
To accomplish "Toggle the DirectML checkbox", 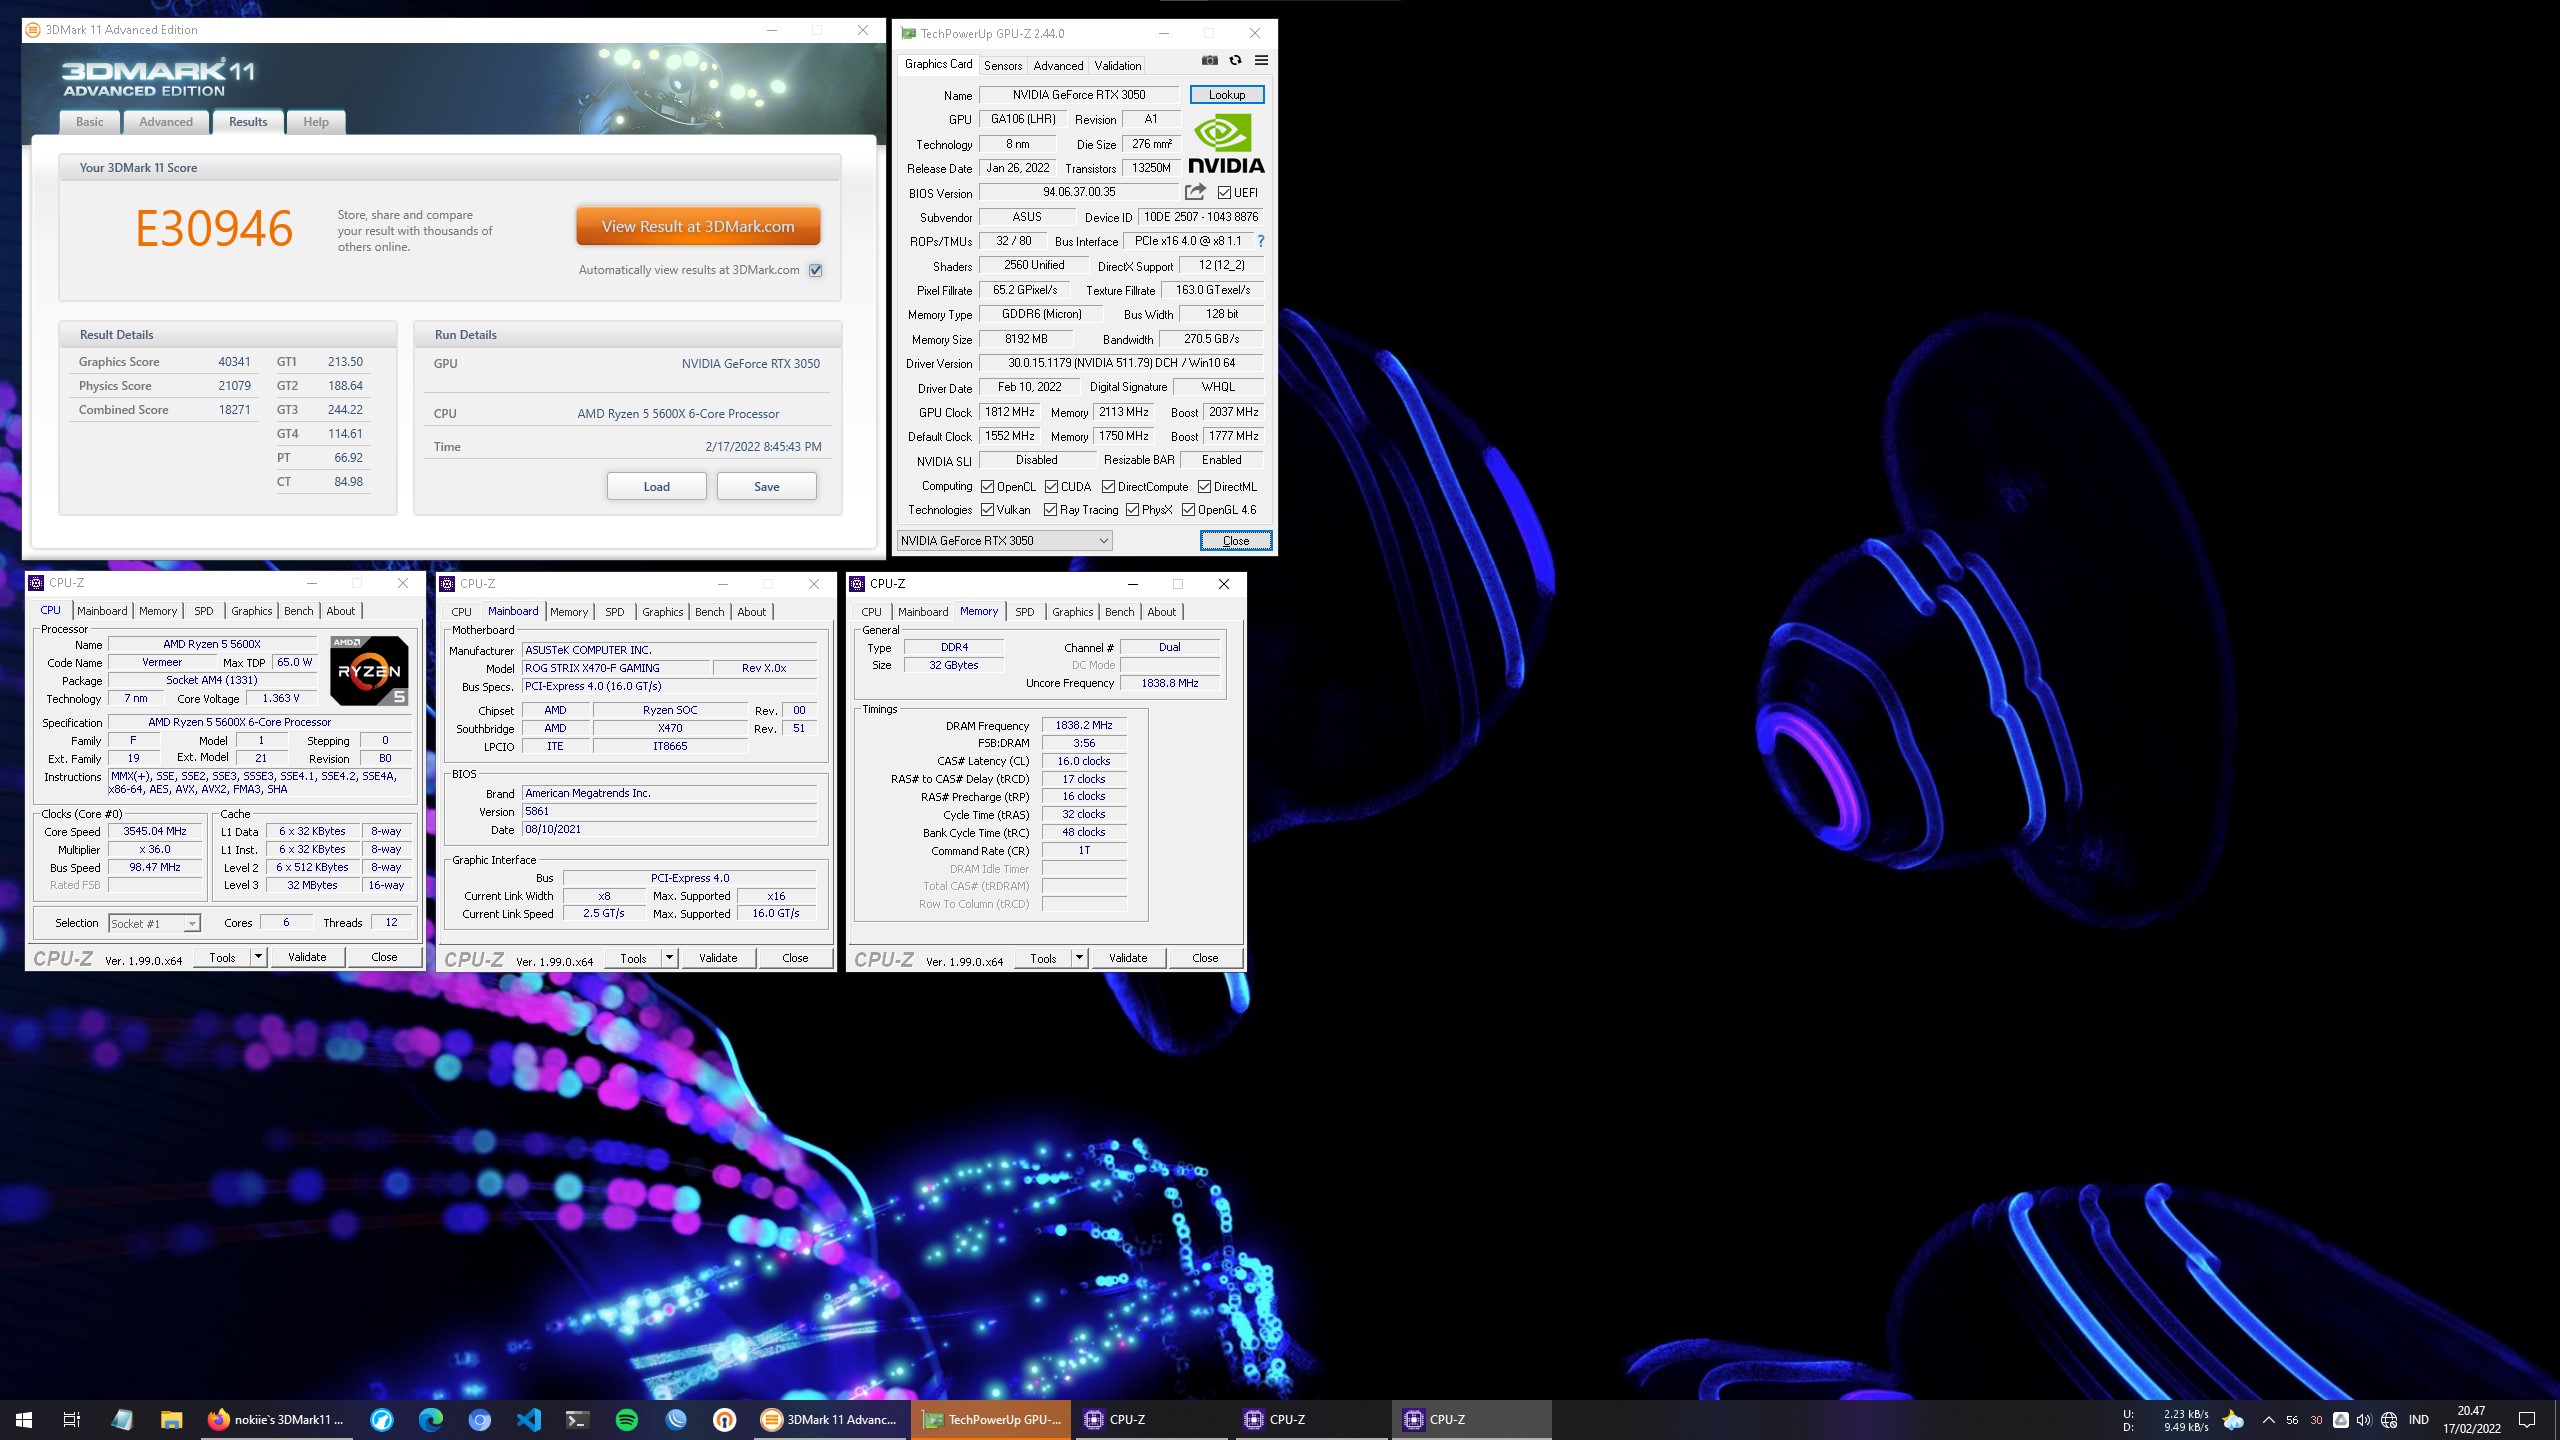I will coord(1204,487).
